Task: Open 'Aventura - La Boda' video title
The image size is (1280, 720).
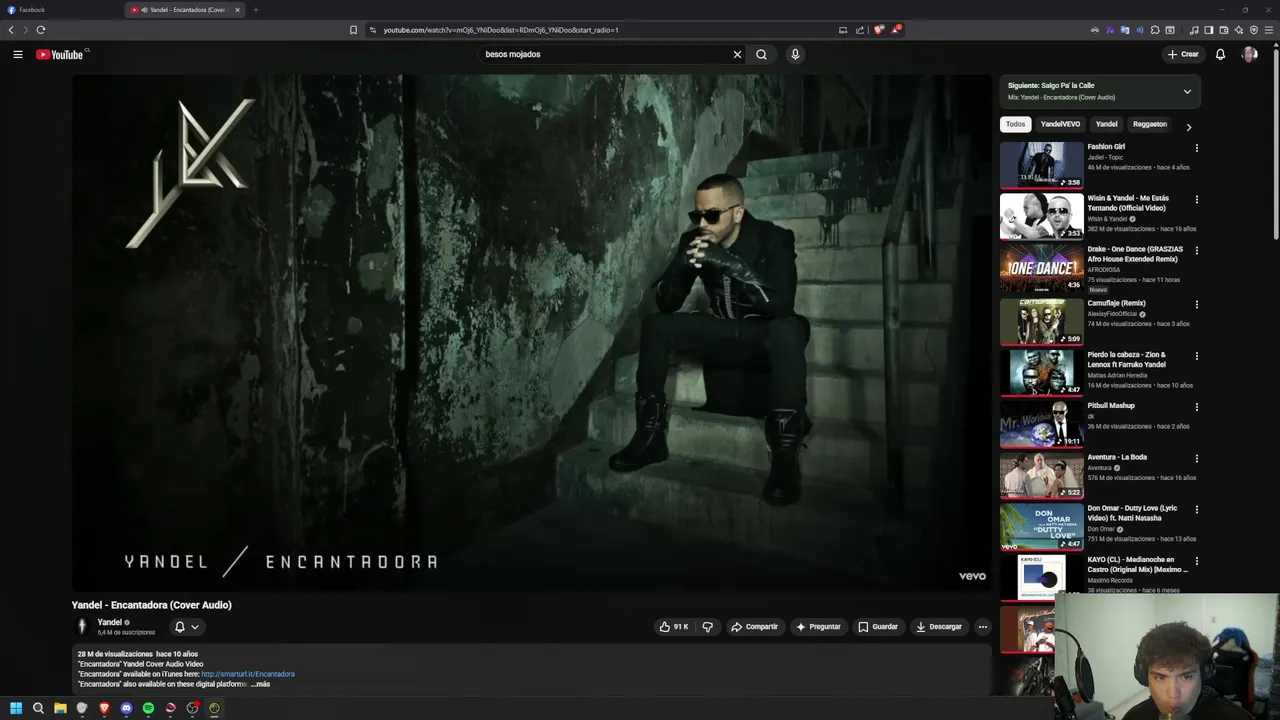Action: [x=1117, y=457]
